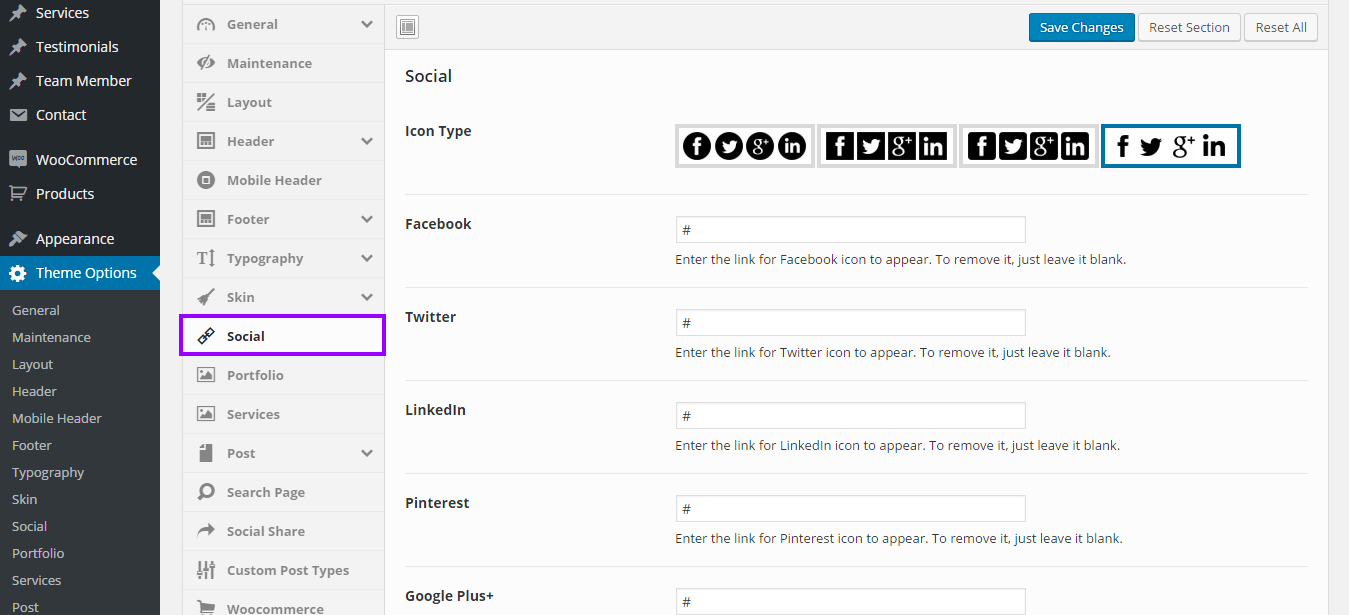Select the round circle social icon style
This screenshot has width=1349, height=615.
[x=745, y=146]
